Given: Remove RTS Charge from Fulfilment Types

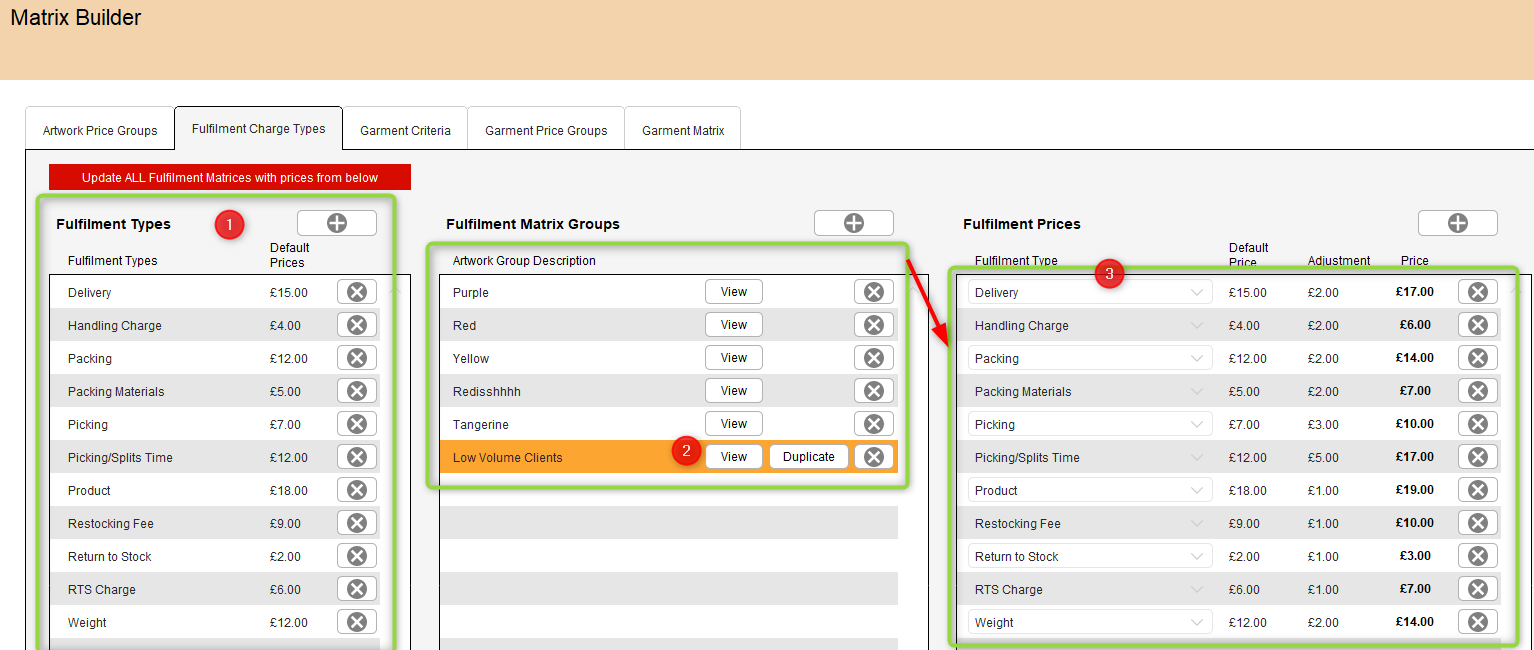Looking at the screenshot, I should [357, 589].
